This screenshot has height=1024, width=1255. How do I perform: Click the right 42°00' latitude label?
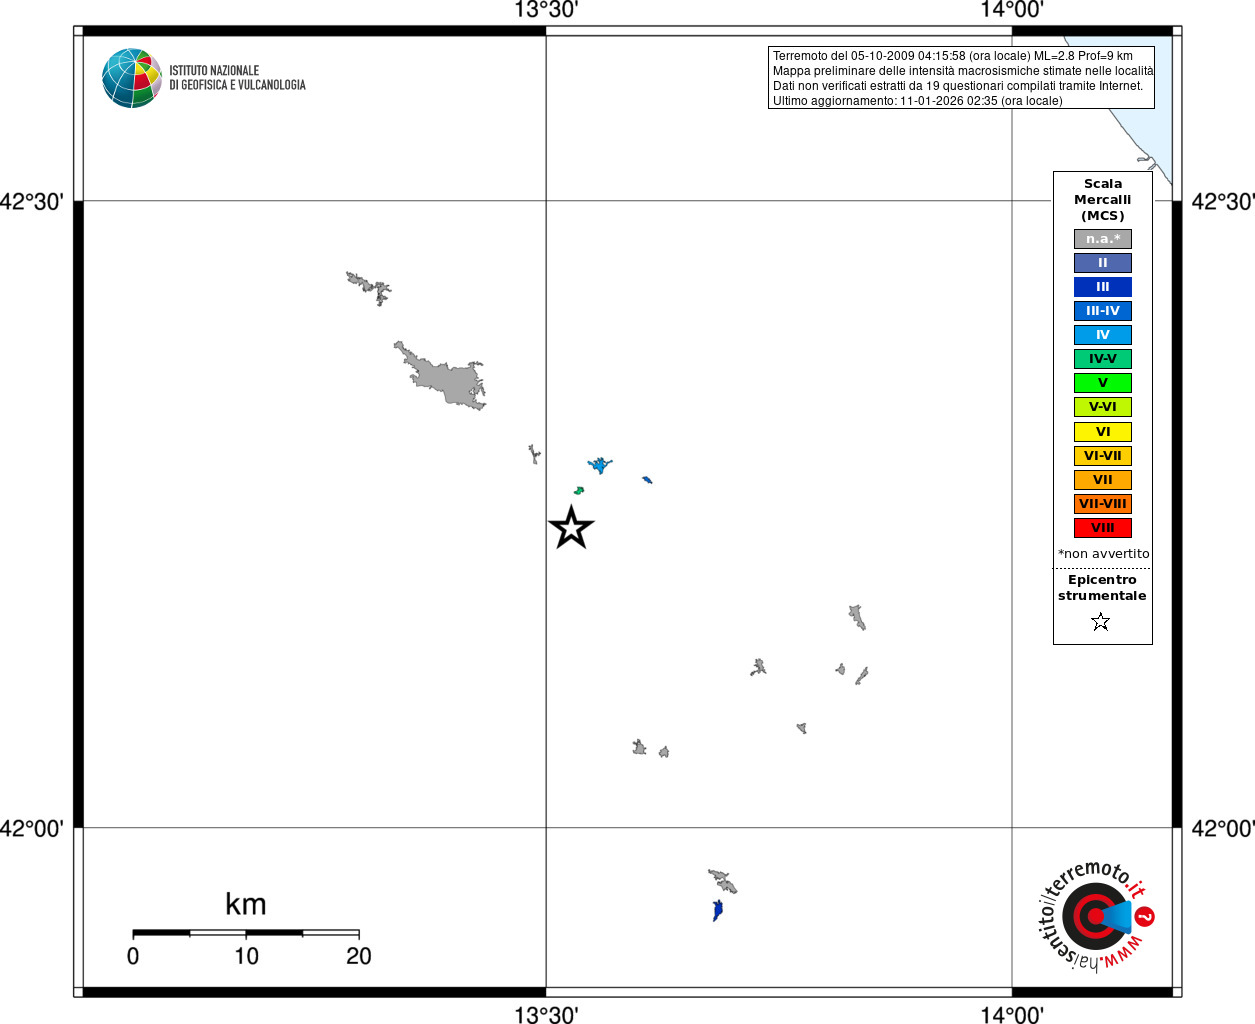coord(1223,829)
